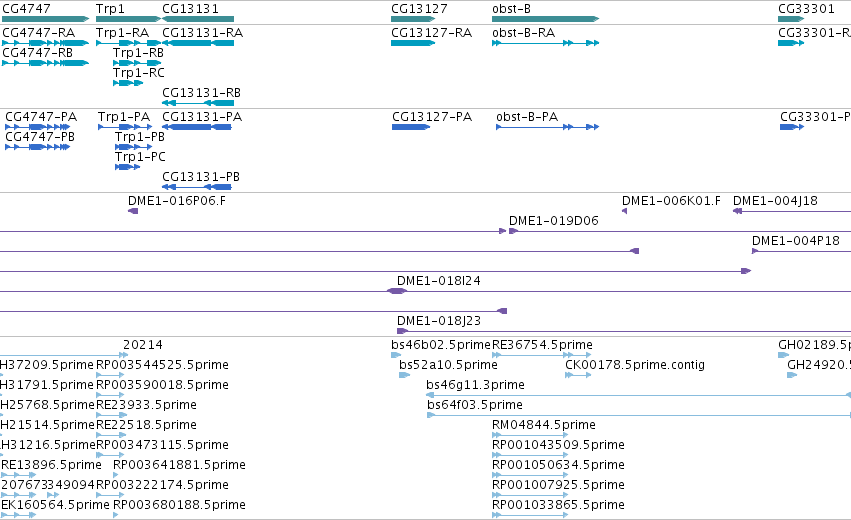Select the CG13131 gene feature
This screenshot has width=851, height=520.
198,19
